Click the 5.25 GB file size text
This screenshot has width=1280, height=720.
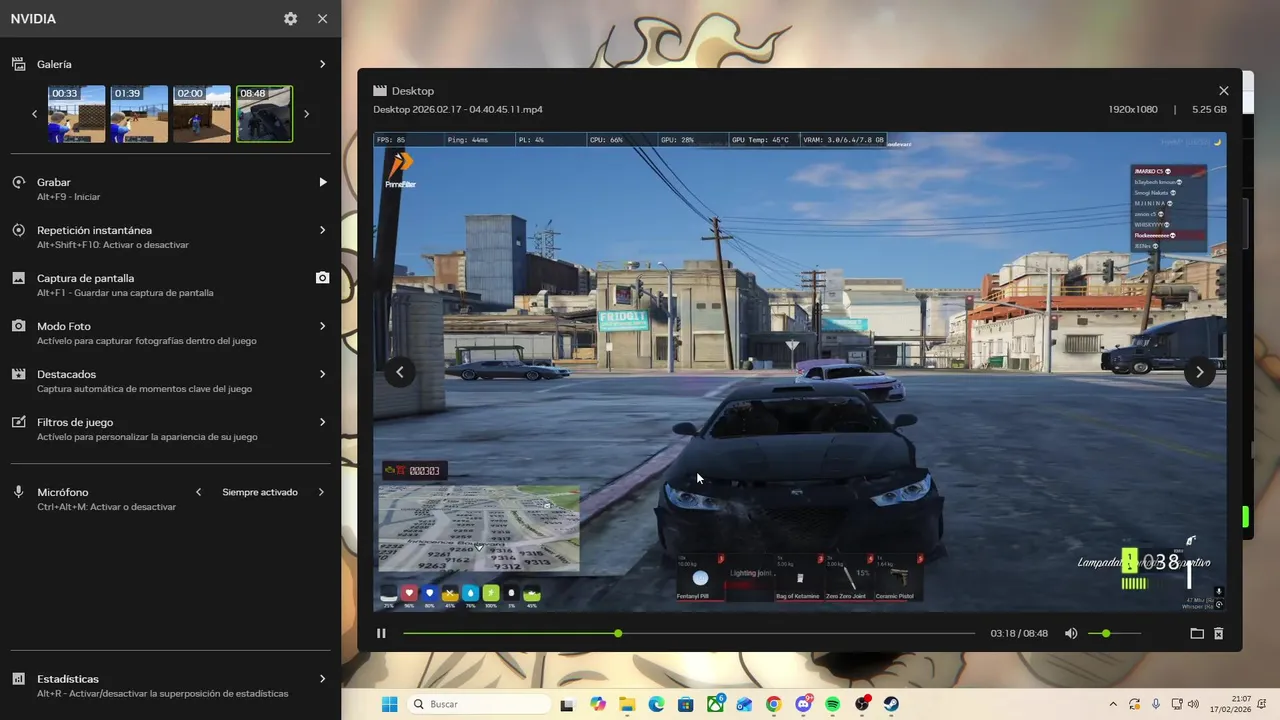tap(1209, 109)
